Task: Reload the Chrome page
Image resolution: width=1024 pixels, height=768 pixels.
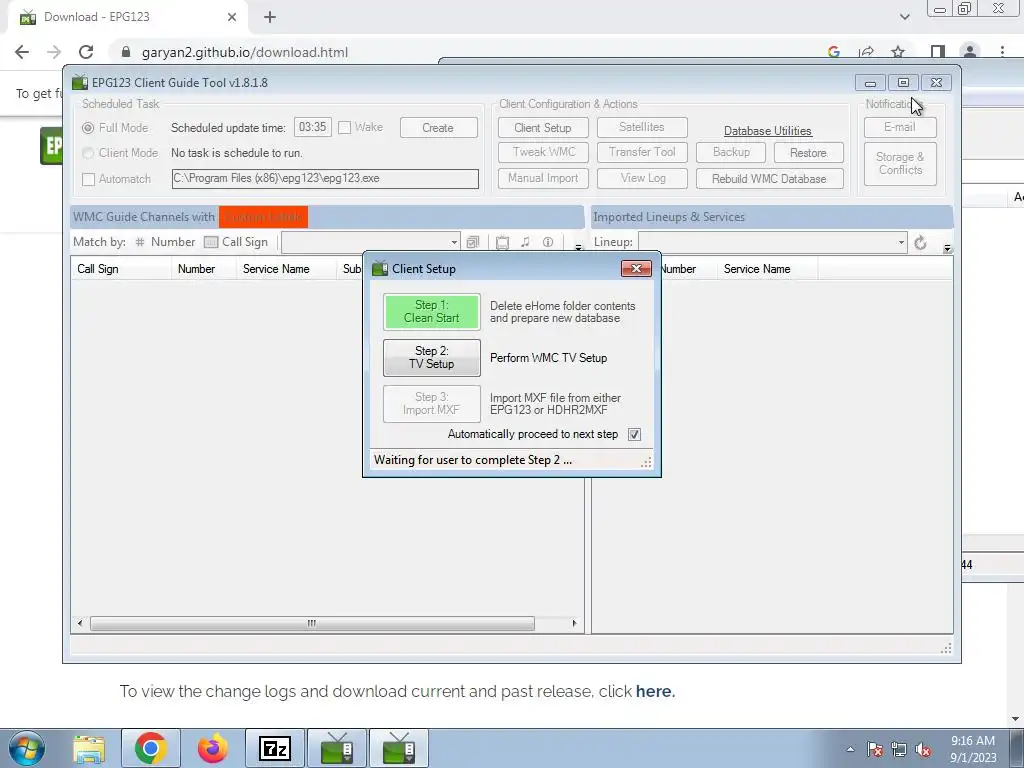Action: pyautogui.click(x=86, y=52)
